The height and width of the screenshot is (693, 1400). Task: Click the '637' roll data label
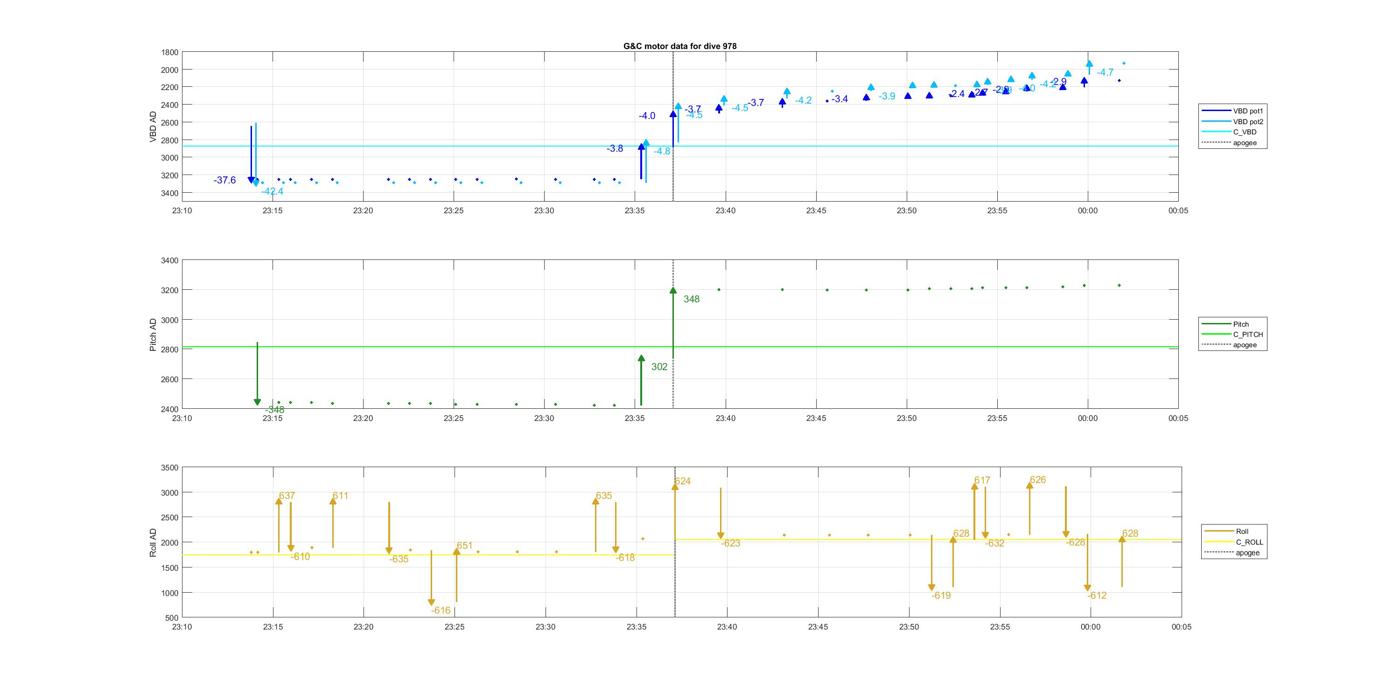point(287,496)
